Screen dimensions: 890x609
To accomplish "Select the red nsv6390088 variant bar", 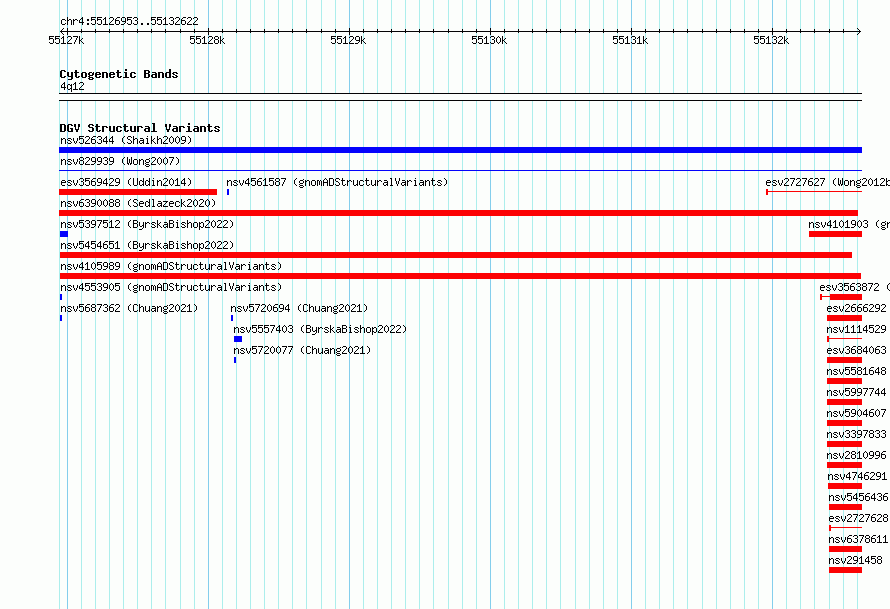I will click(459, 213).
